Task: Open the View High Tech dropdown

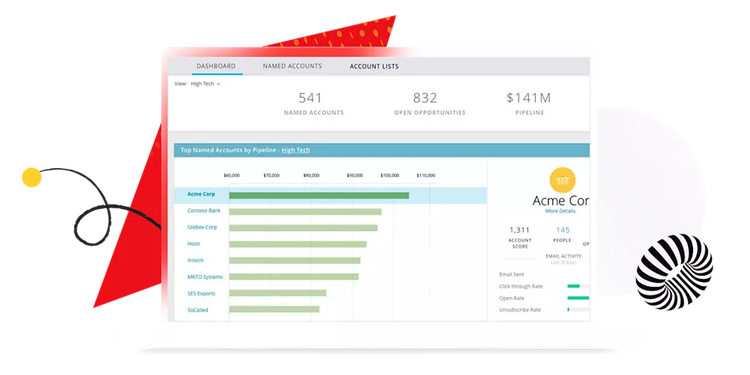Action: click(205, 84)
